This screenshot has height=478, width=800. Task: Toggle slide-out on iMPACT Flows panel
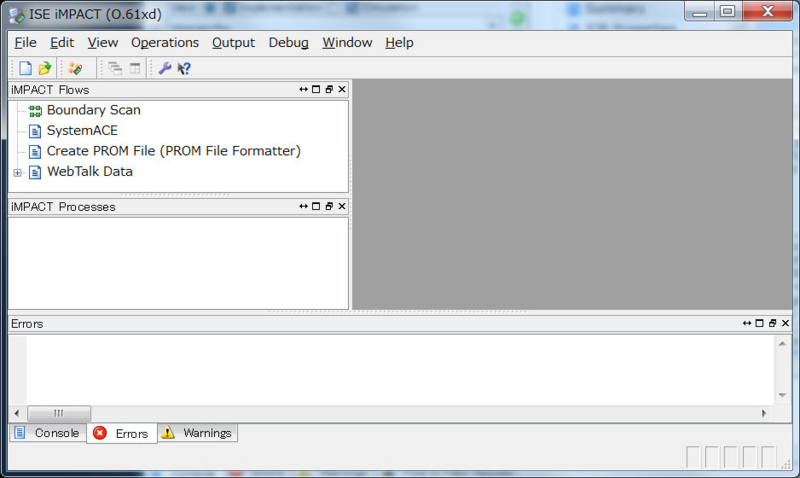coord(304,89)
